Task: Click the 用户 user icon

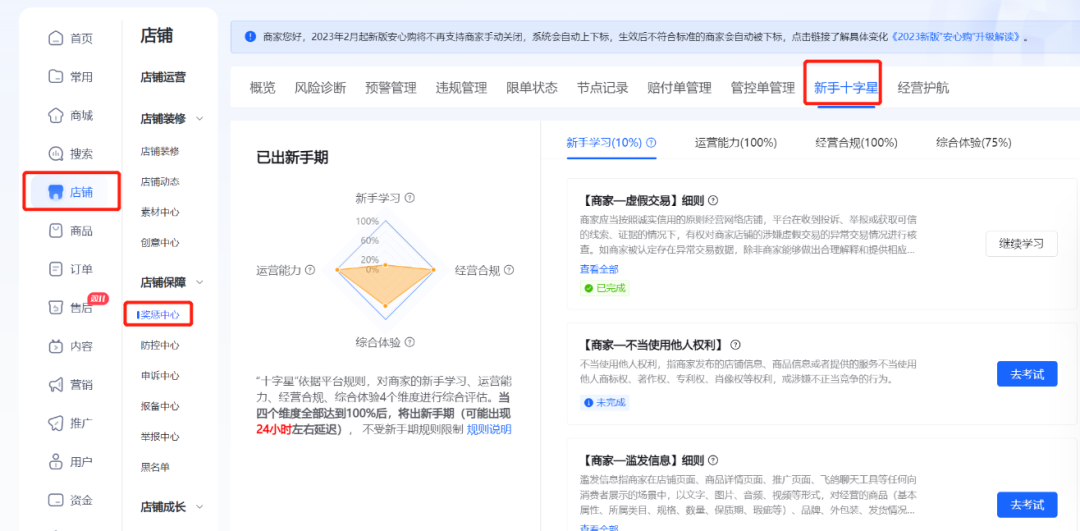Action: [55, 461]
